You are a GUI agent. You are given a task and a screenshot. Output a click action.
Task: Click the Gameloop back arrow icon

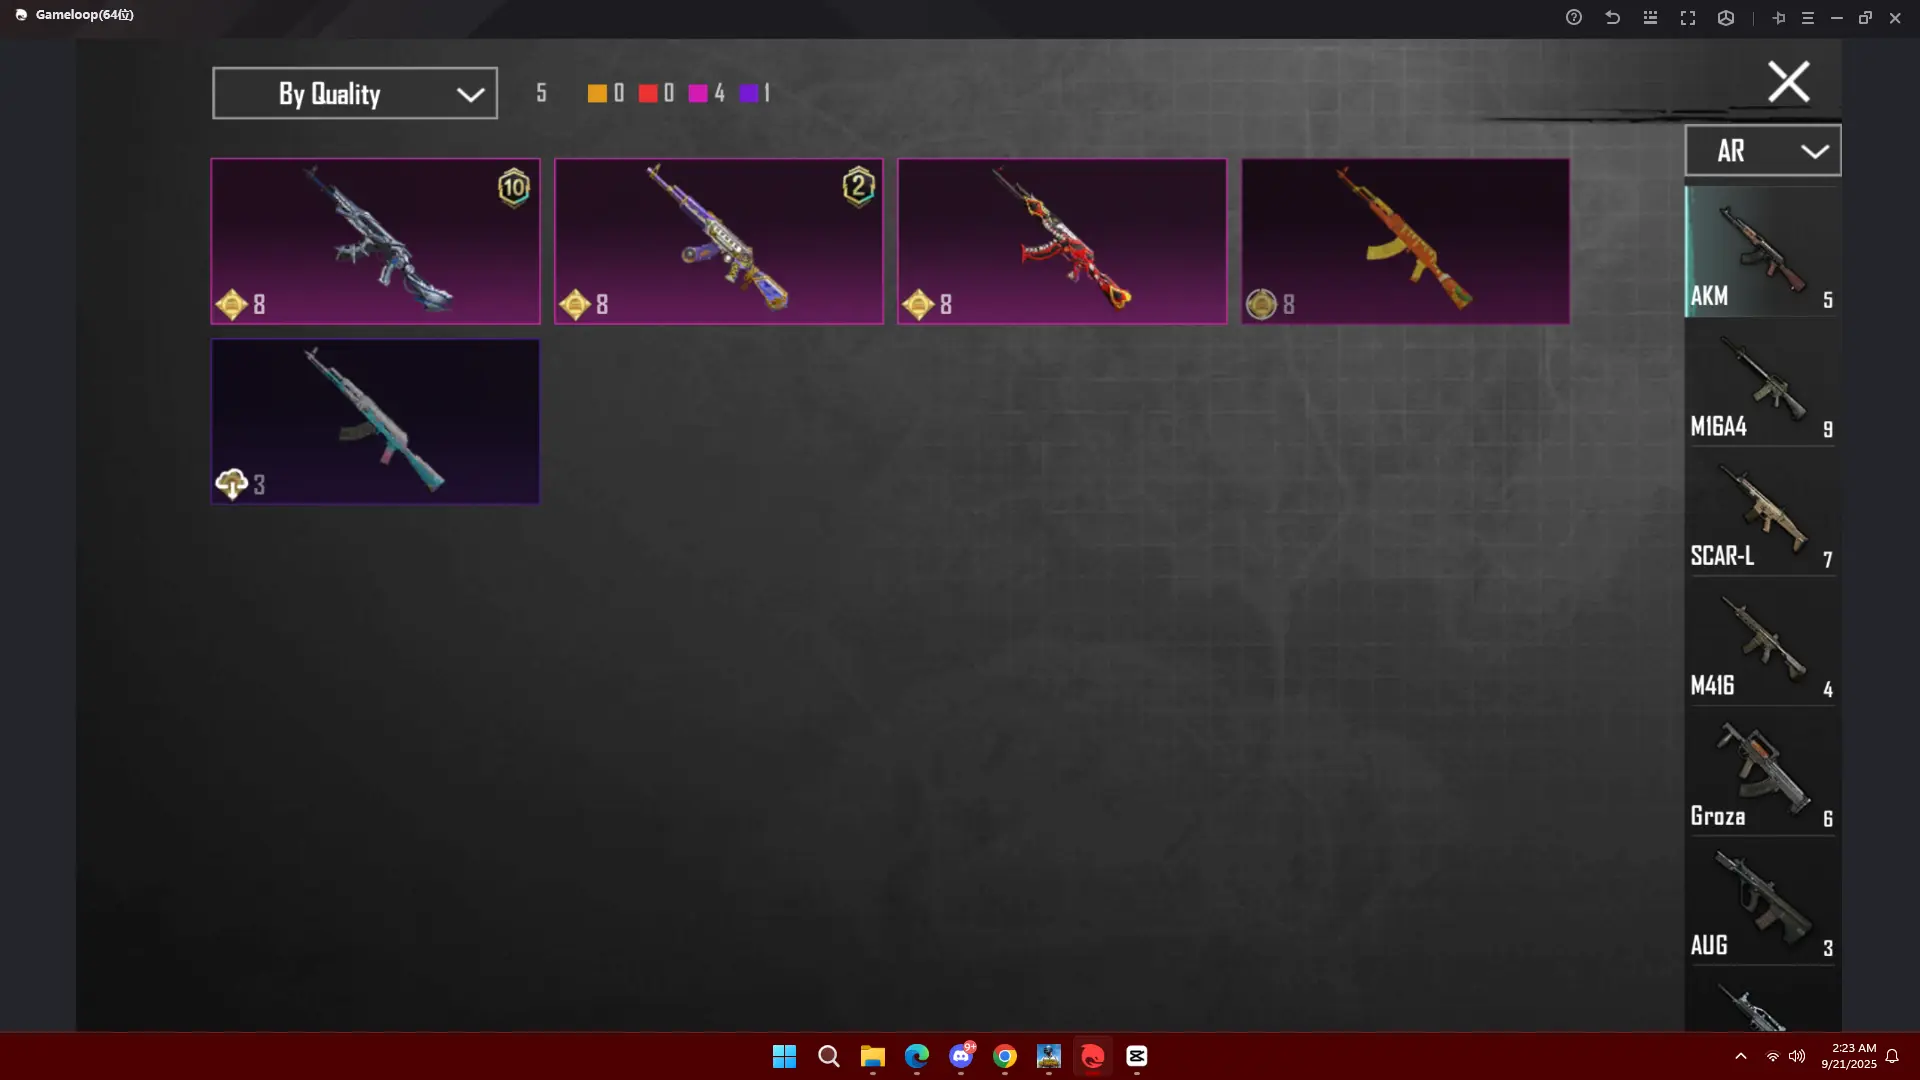[x=1612, y=18]
